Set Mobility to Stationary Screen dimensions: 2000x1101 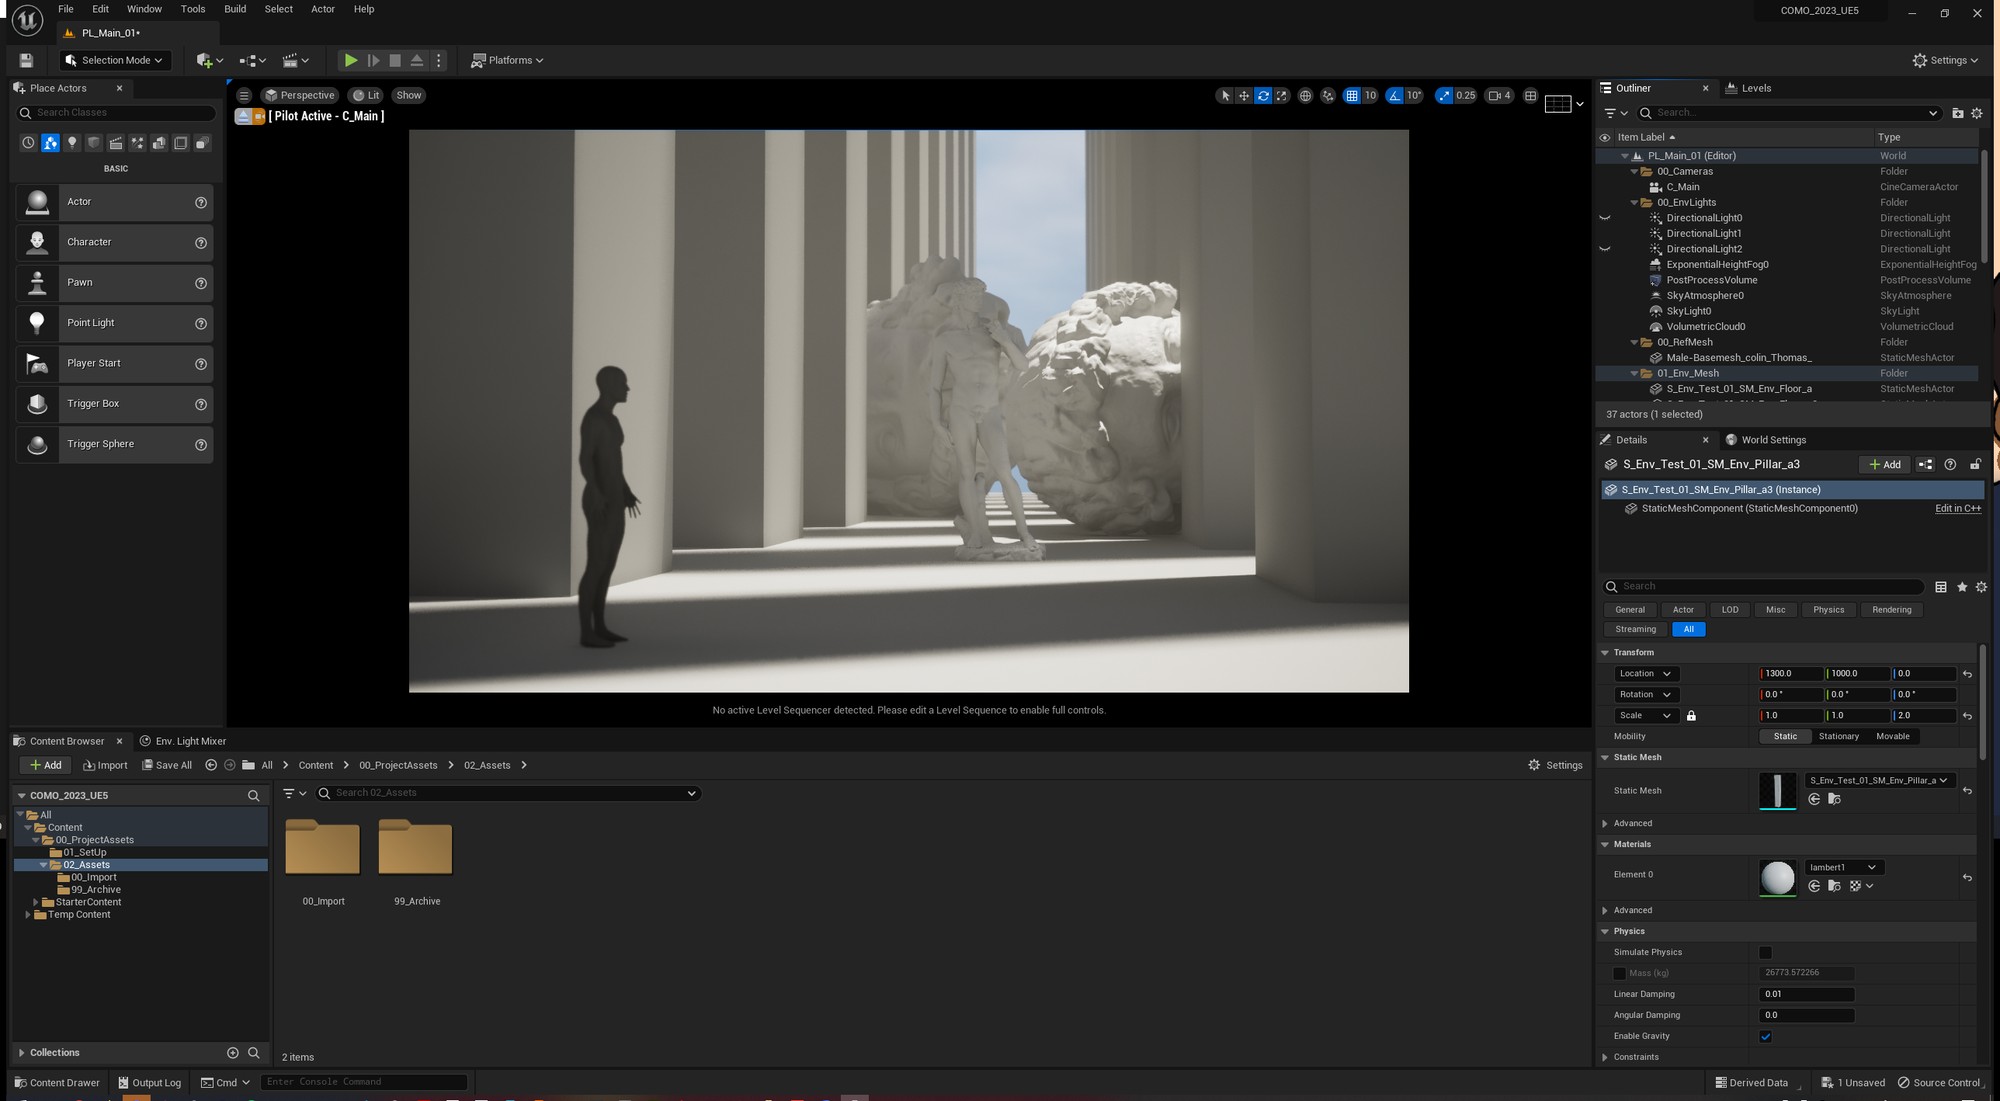click(1838, 737)
